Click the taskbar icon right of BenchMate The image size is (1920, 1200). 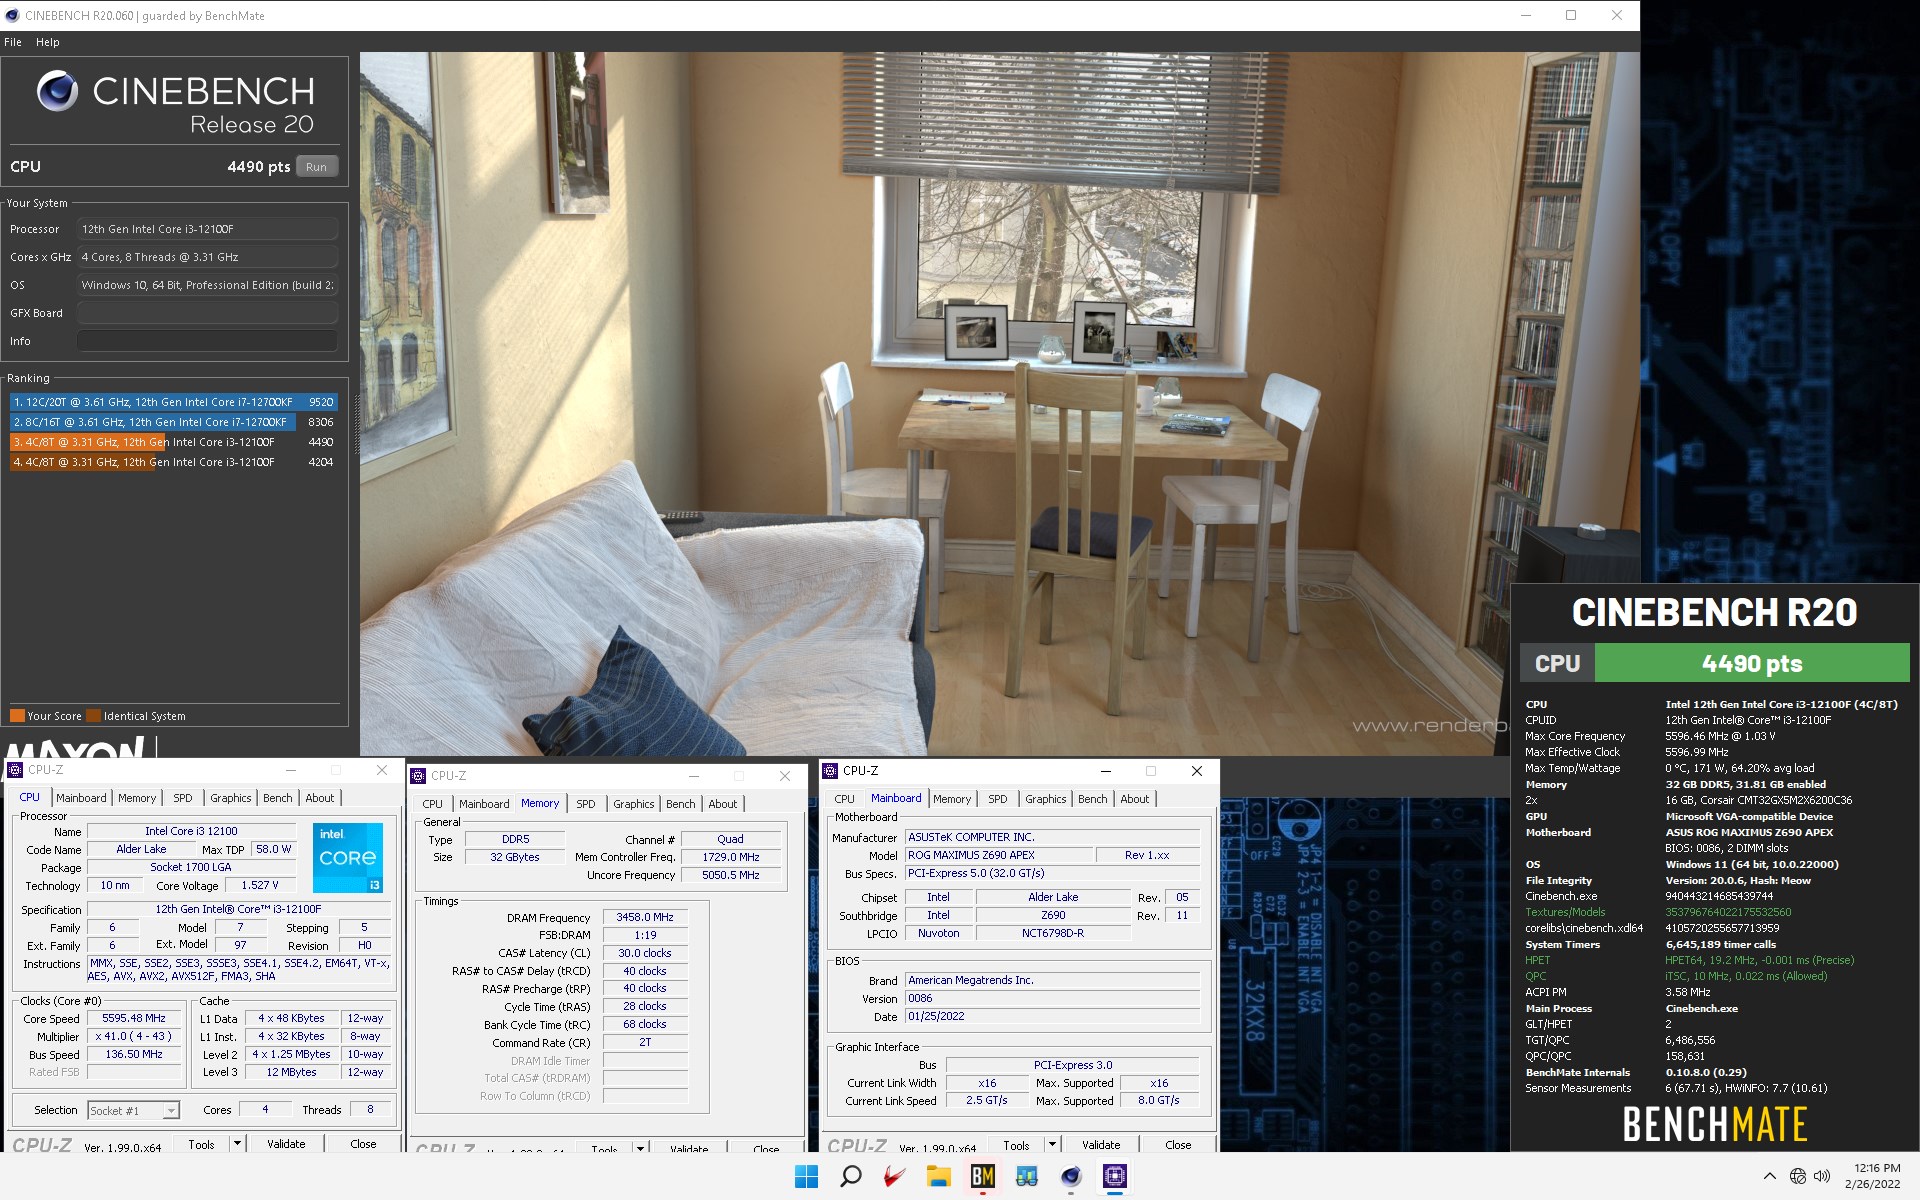(x=1026, y=1176)
